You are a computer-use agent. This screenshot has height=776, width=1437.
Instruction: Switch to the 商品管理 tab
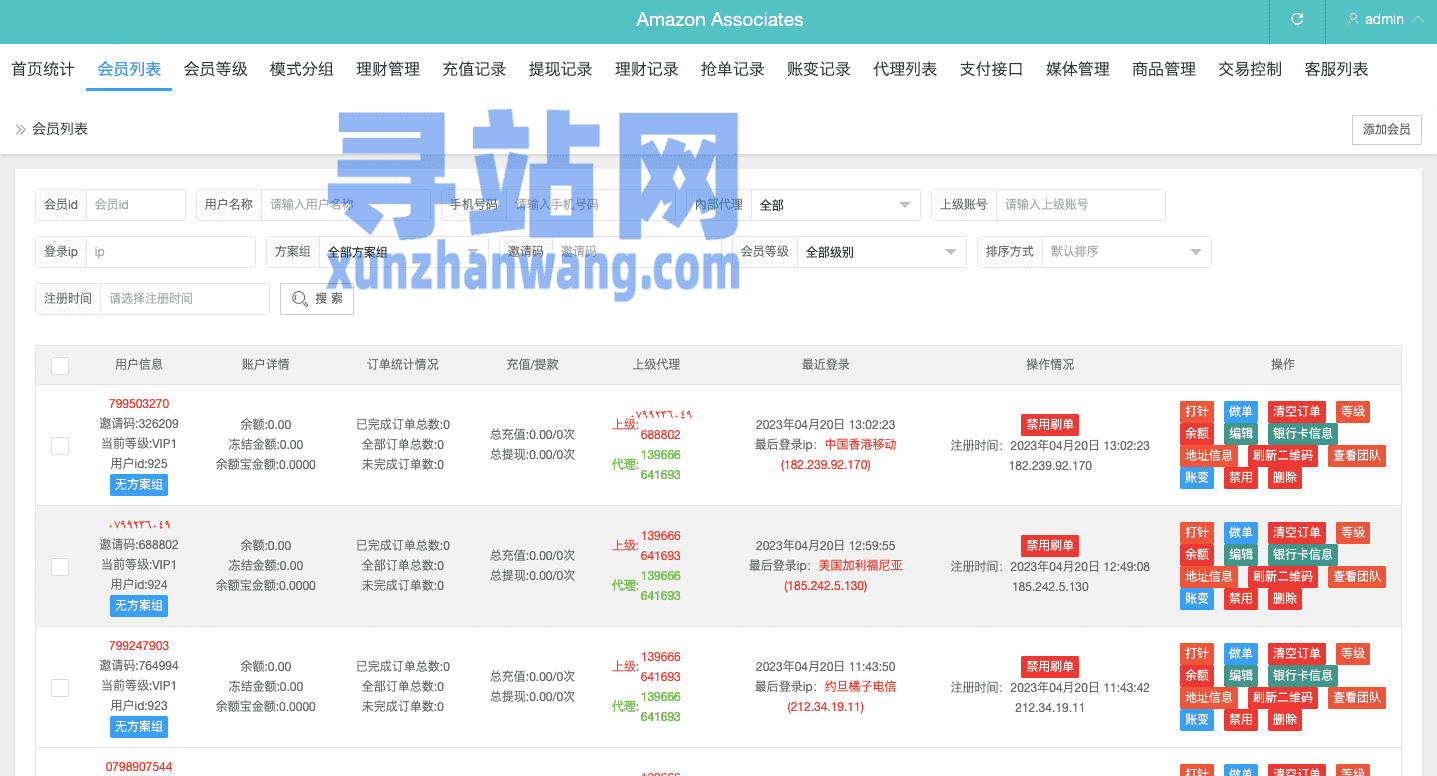(x=1164, y=69)
